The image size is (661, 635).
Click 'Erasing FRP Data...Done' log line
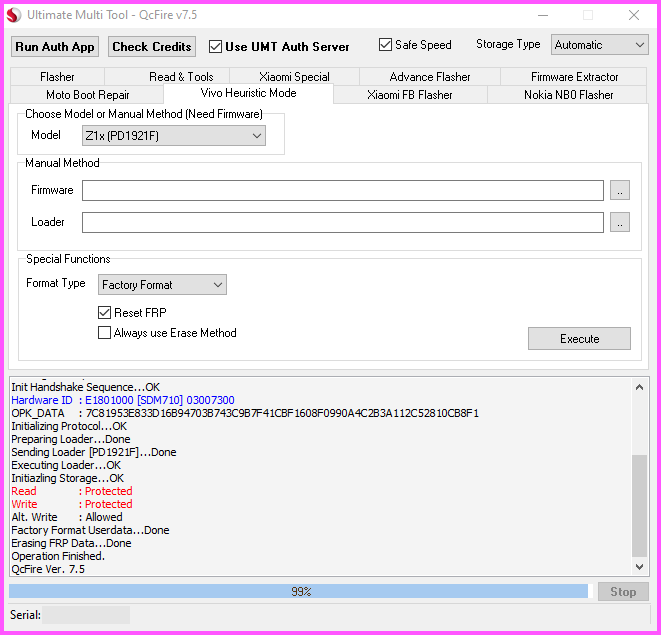tap(71, 543)
